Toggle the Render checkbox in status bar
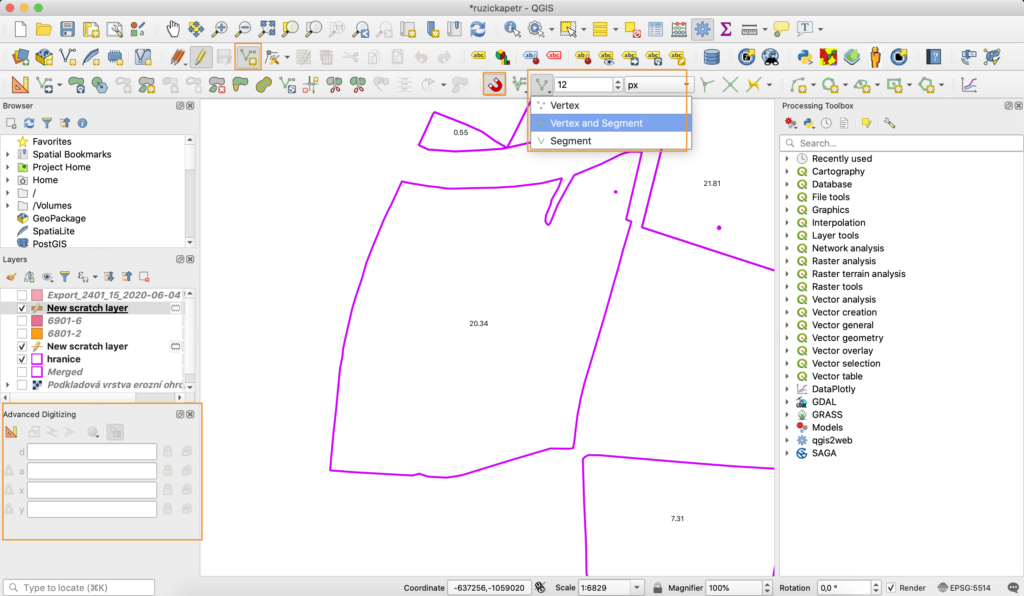Image resolution: width=1024 pixels, height=596 pixels. coord(891,588)
